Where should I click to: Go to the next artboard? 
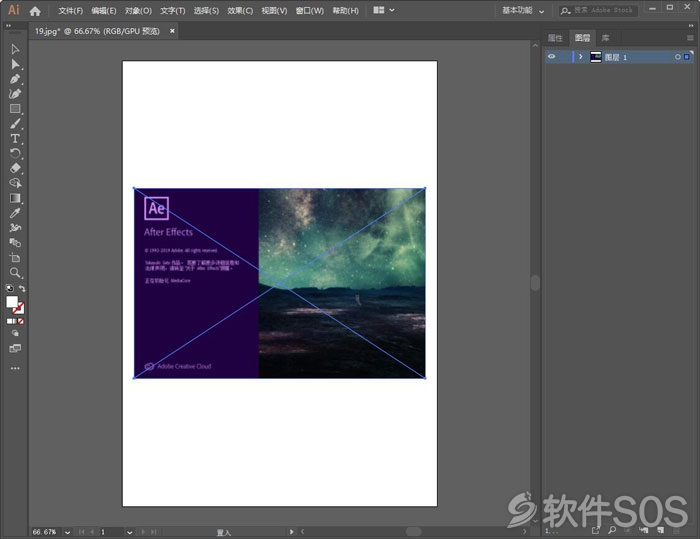pos(143,532)
